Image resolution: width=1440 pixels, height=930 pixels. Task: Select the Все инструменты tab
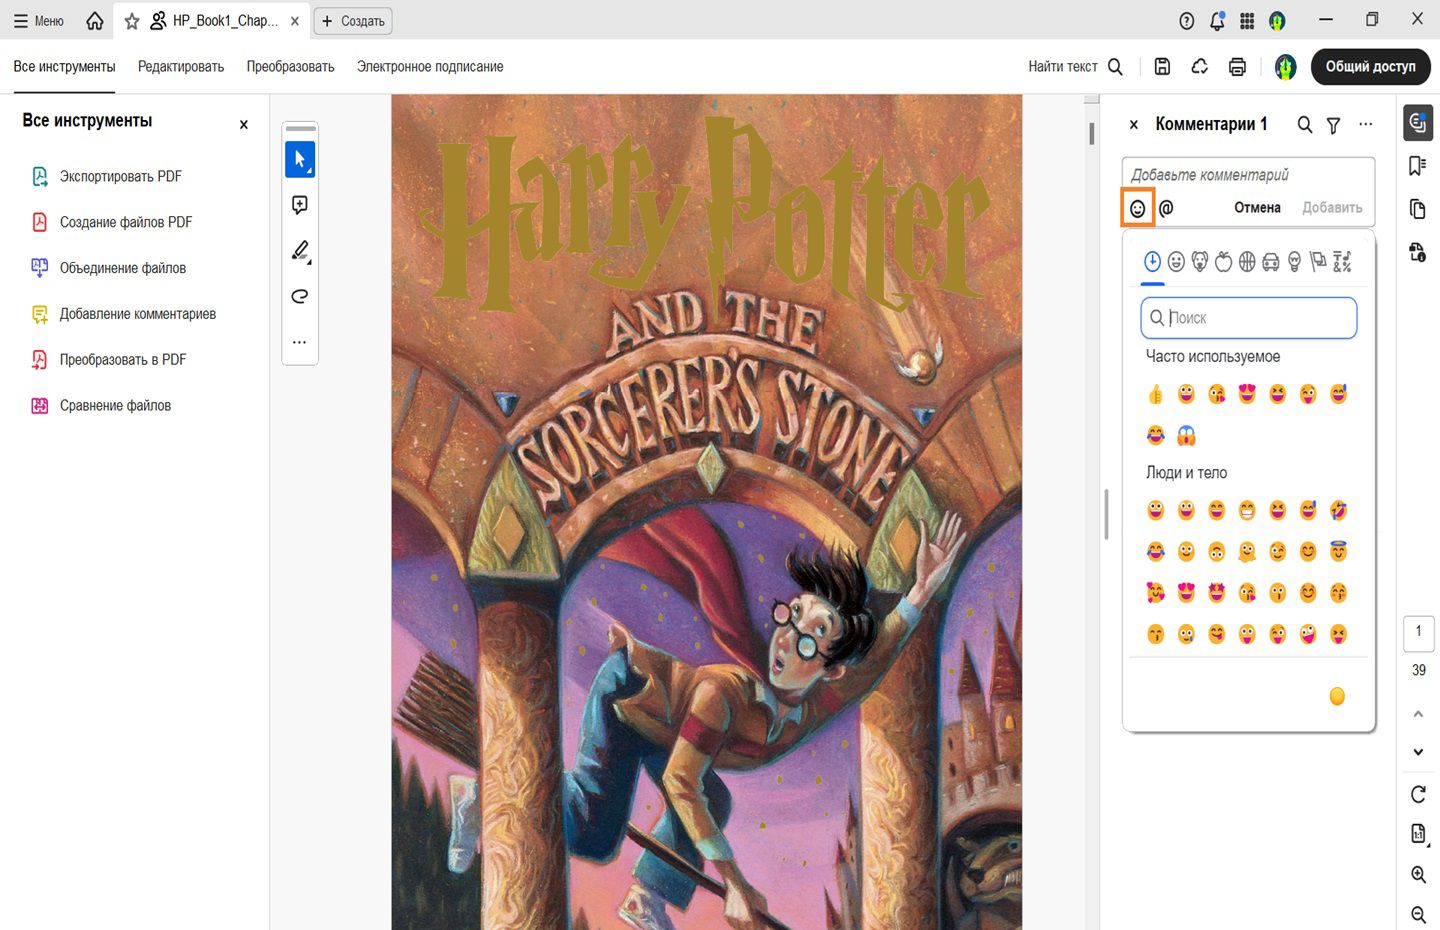(x=65, y=67)
